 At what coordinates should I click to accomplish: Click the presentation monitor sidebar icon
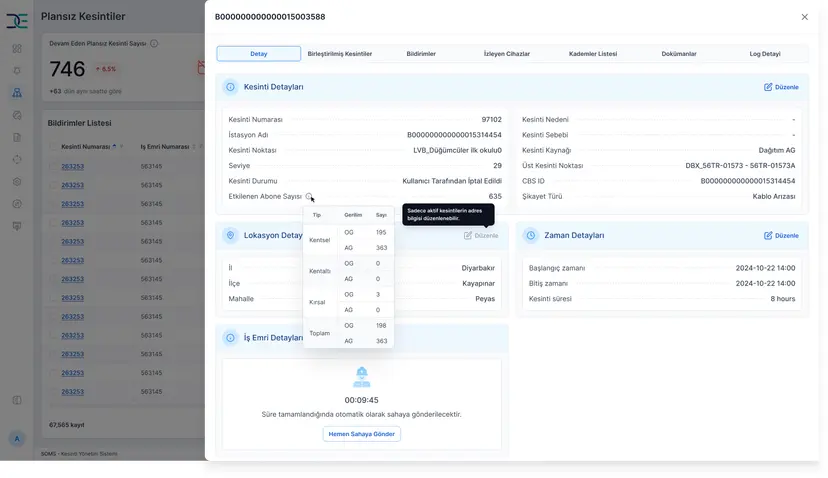[x=17, y=226]
